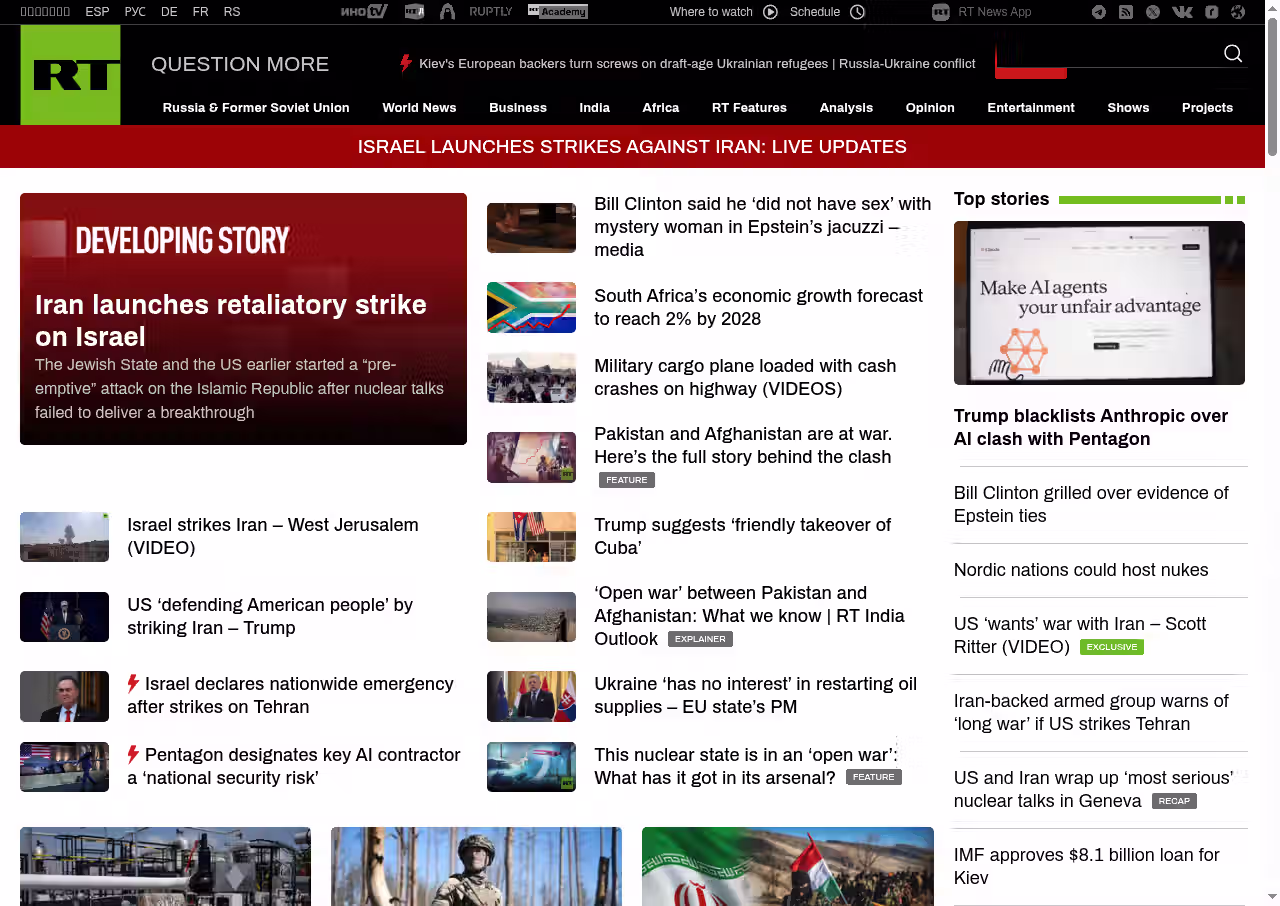Click the RUPTLY logo in top bar
This screenshot has height=906, width=1280.
[x=490, y=12]
